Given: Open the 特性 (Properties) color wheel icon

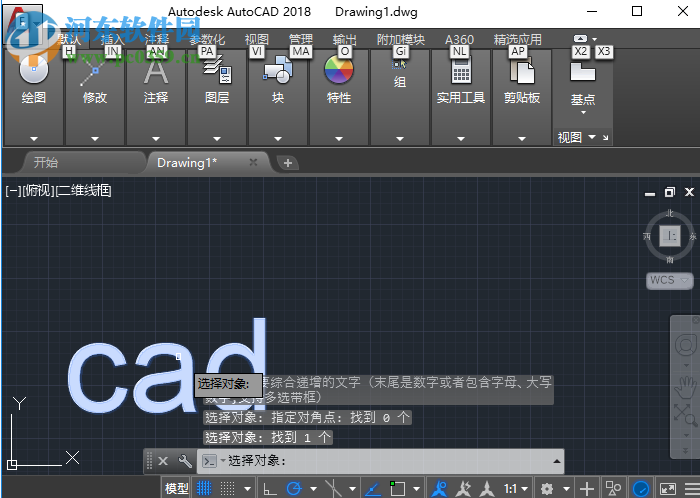Looking at the screenshot, I should (339, 70).
